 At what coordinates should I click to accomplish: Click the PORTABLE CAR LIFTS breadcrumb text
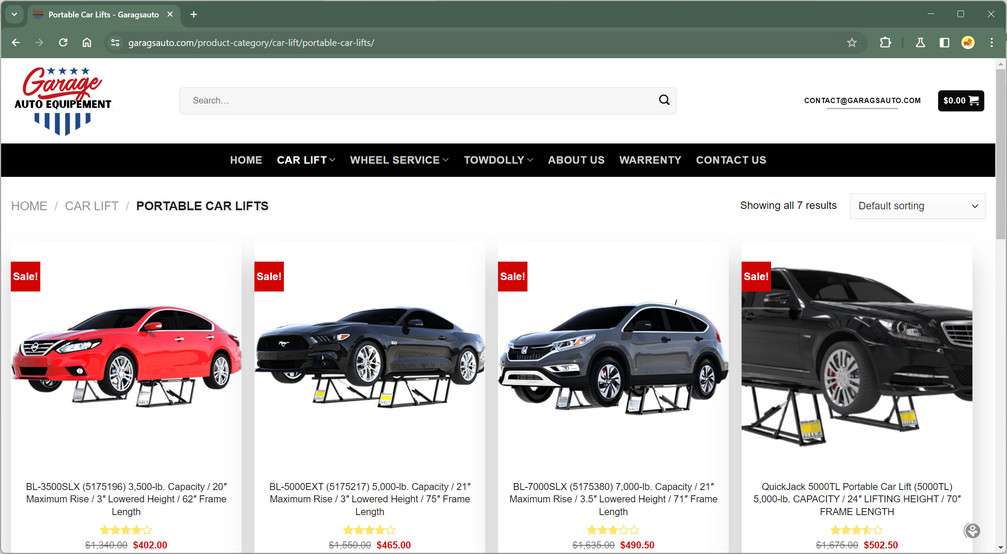(x=202, y=206)
